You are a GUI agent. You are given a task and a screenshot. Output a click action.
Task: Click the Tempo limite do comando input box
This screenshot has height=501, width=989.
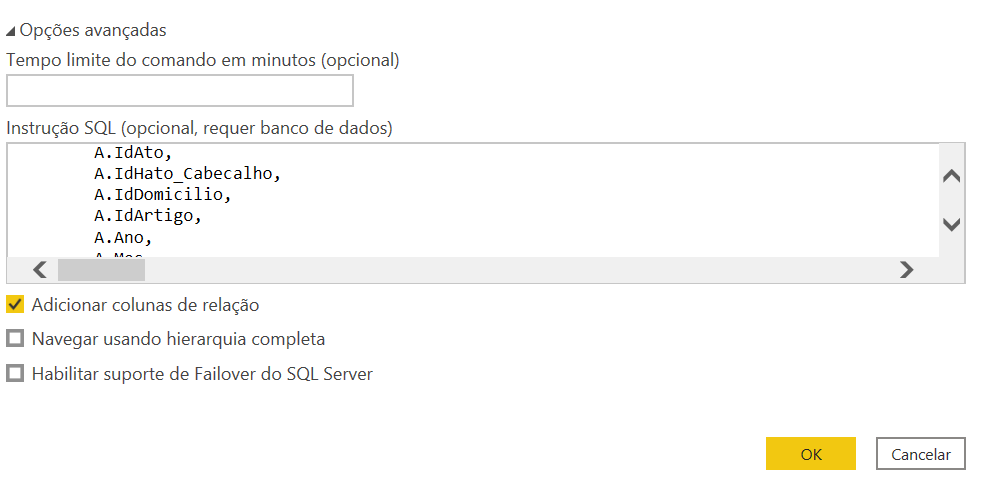click(180, 90)
